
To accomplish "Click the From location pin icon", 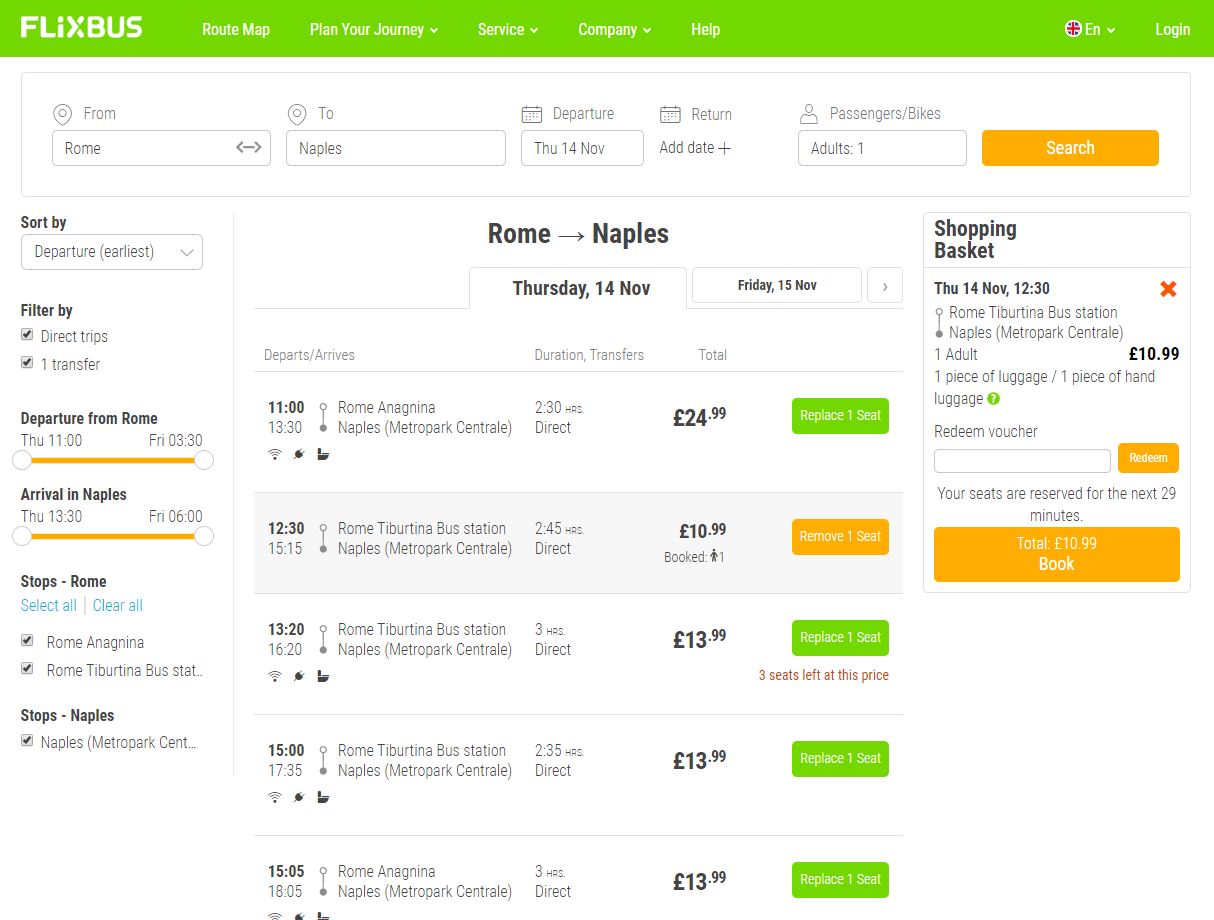I will [63, 114].
